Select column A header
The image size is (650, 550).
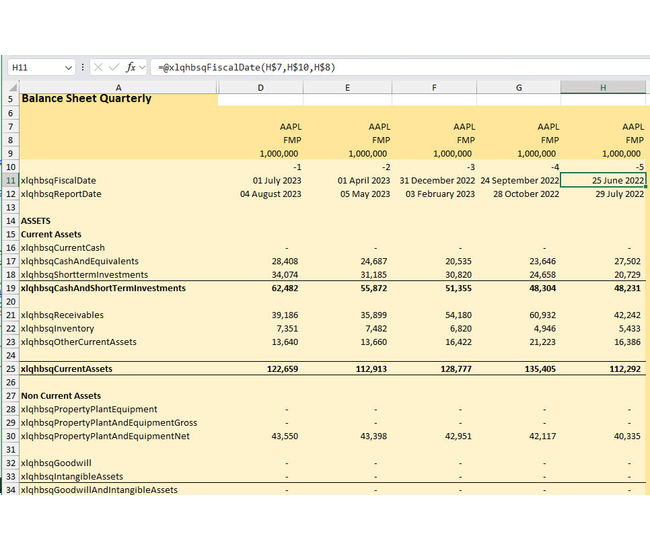point(118,87)
